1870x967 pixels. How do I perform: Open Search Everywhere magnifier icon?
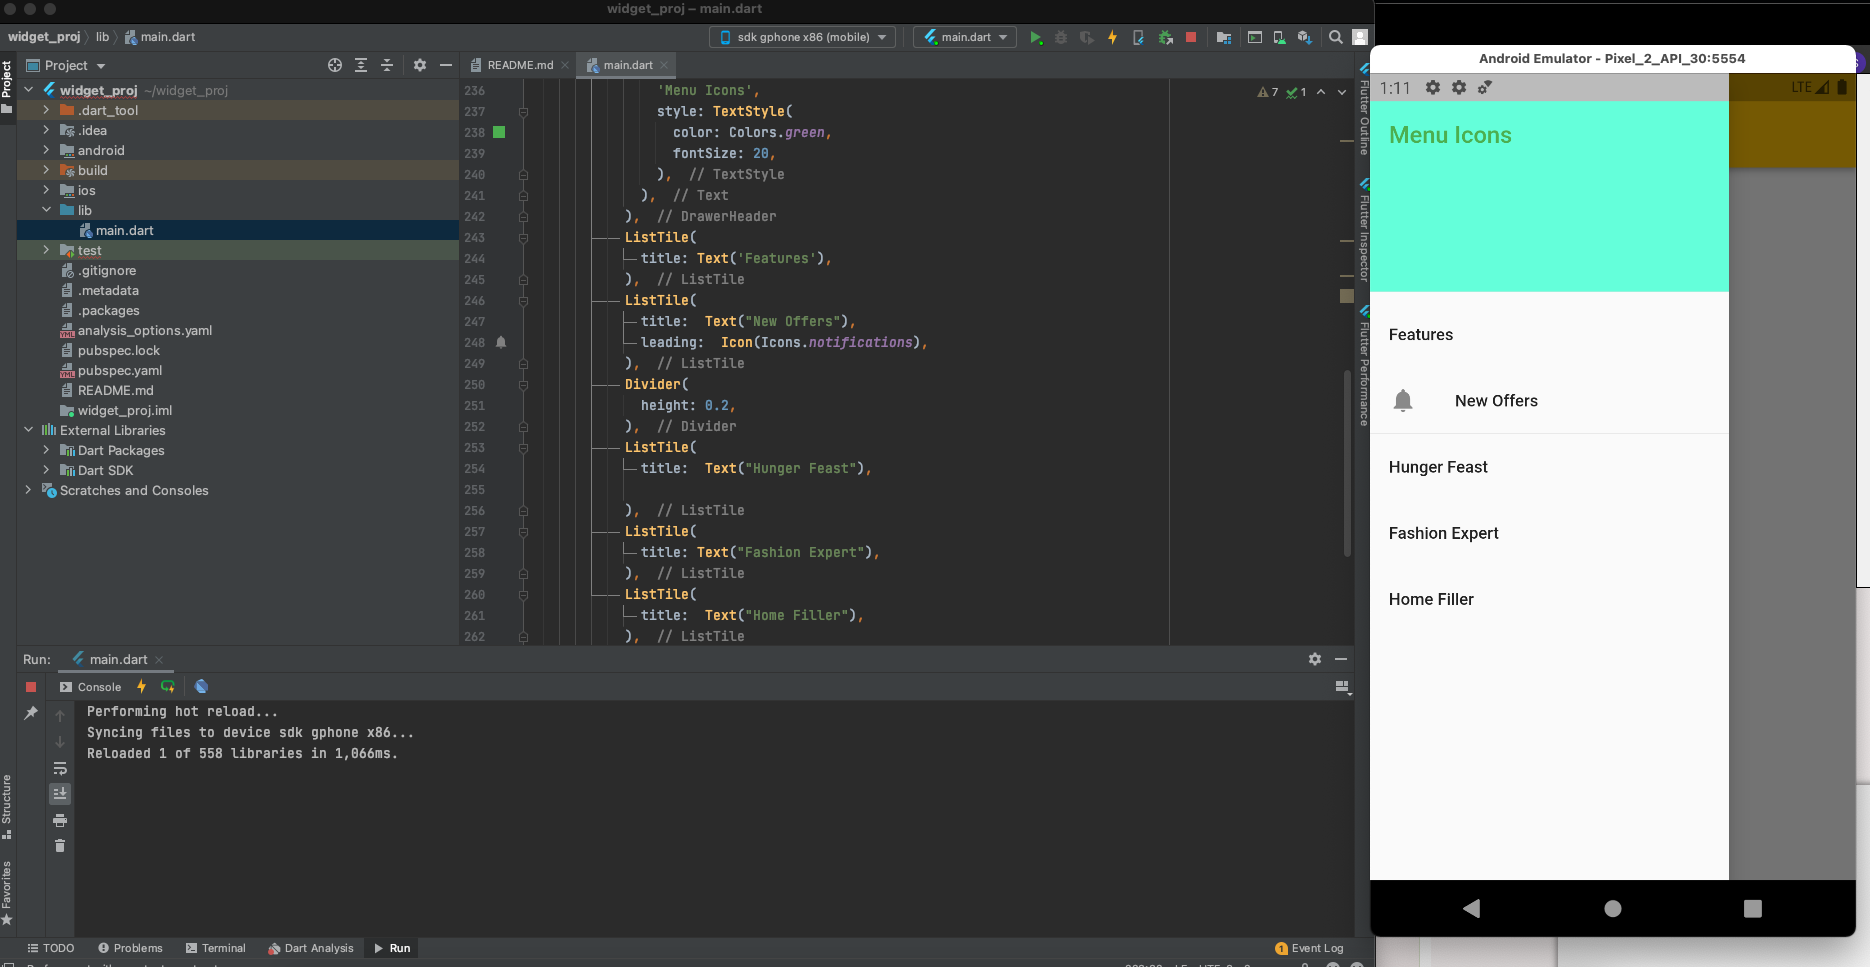tap(1335, 38)
